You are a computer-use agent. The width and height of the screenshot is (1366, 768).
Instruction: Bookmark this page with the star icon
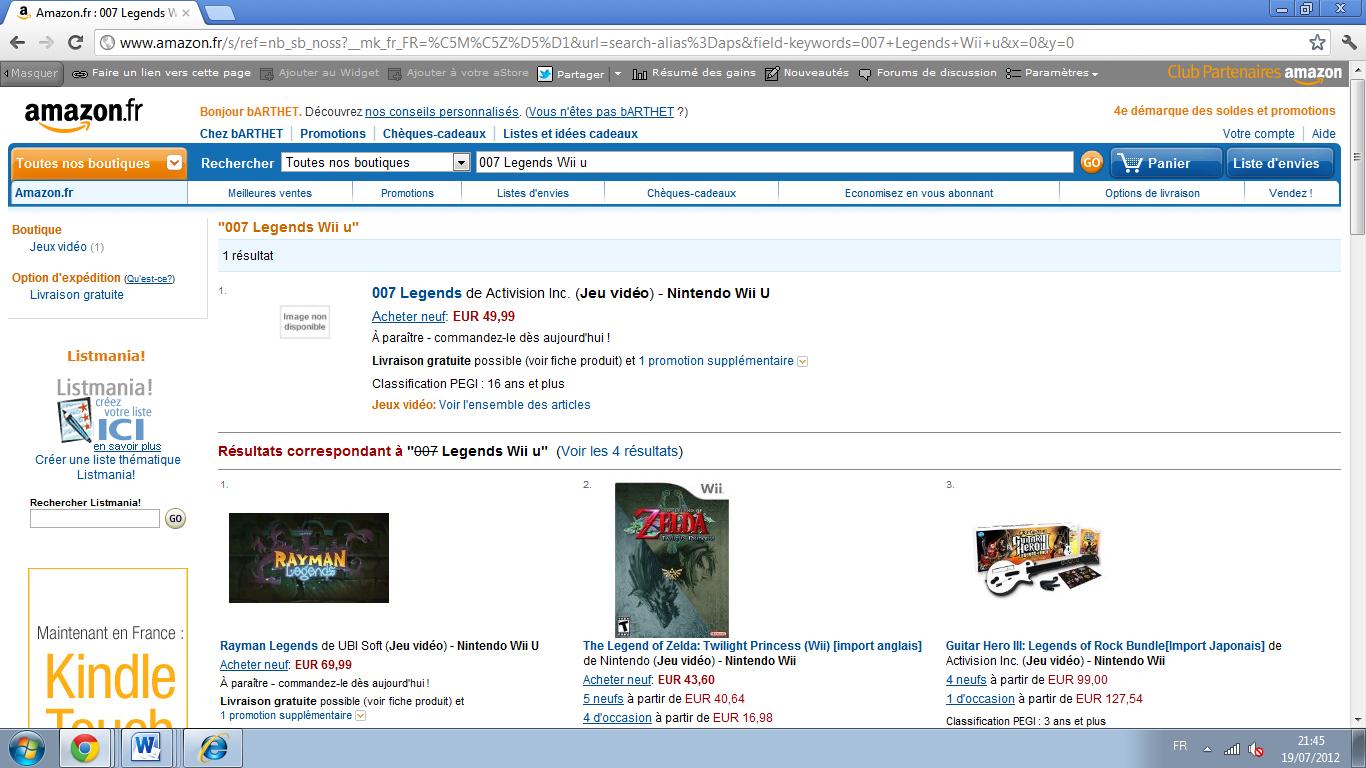point(1318,43)
